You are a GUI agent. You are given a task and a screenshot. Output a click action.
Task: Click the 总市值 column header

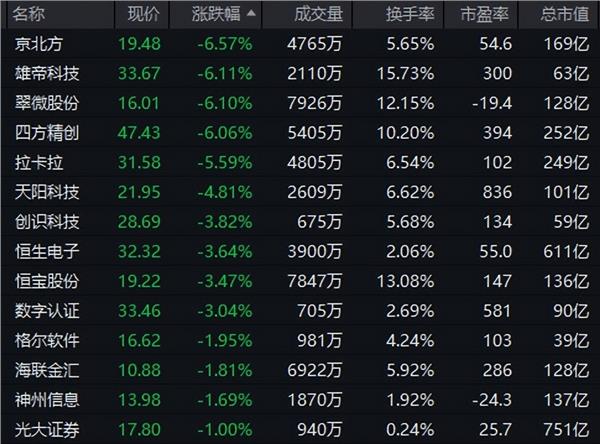point(565,14)
